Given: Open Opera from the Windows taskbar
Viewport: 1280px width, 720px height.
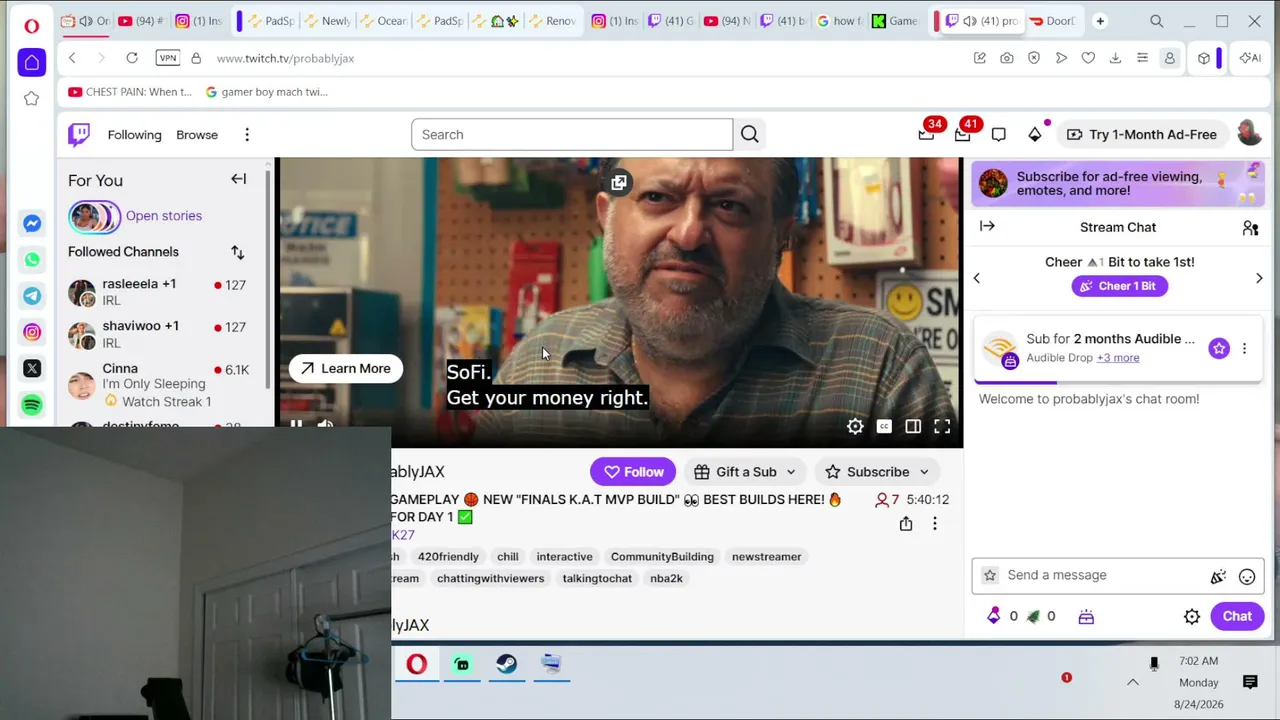Looking at the screenshot, I should tap(417, 664).
